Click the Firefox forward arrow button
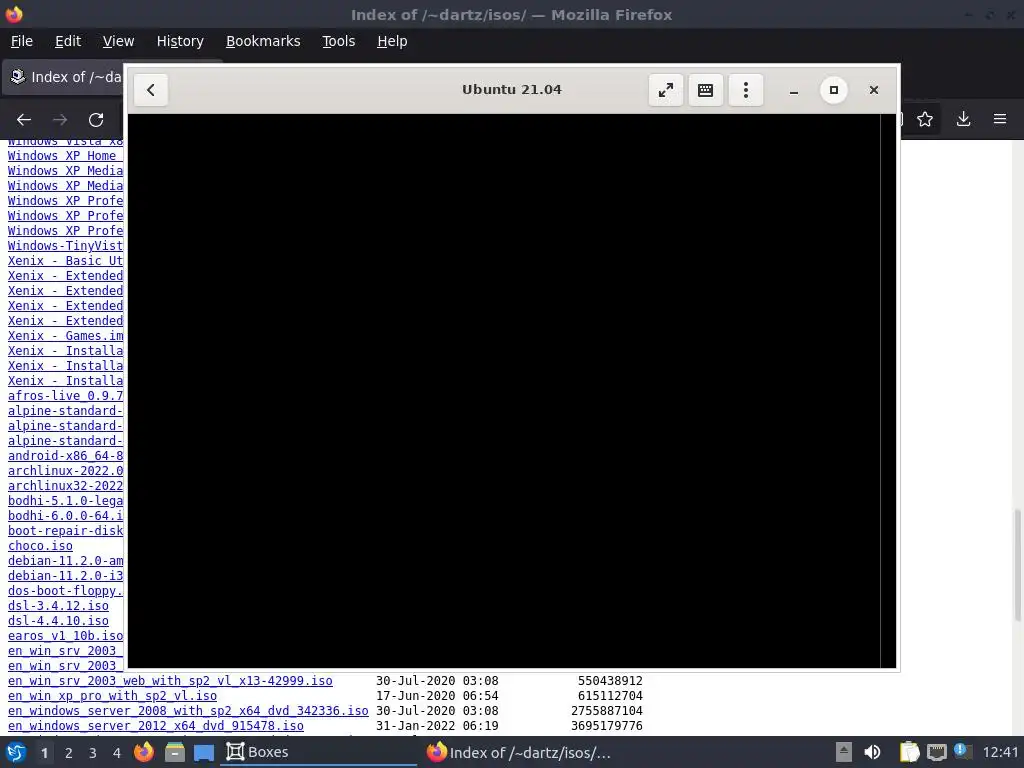The width and height of the screenshot is (1024, 768). click(x=60, y=120)
